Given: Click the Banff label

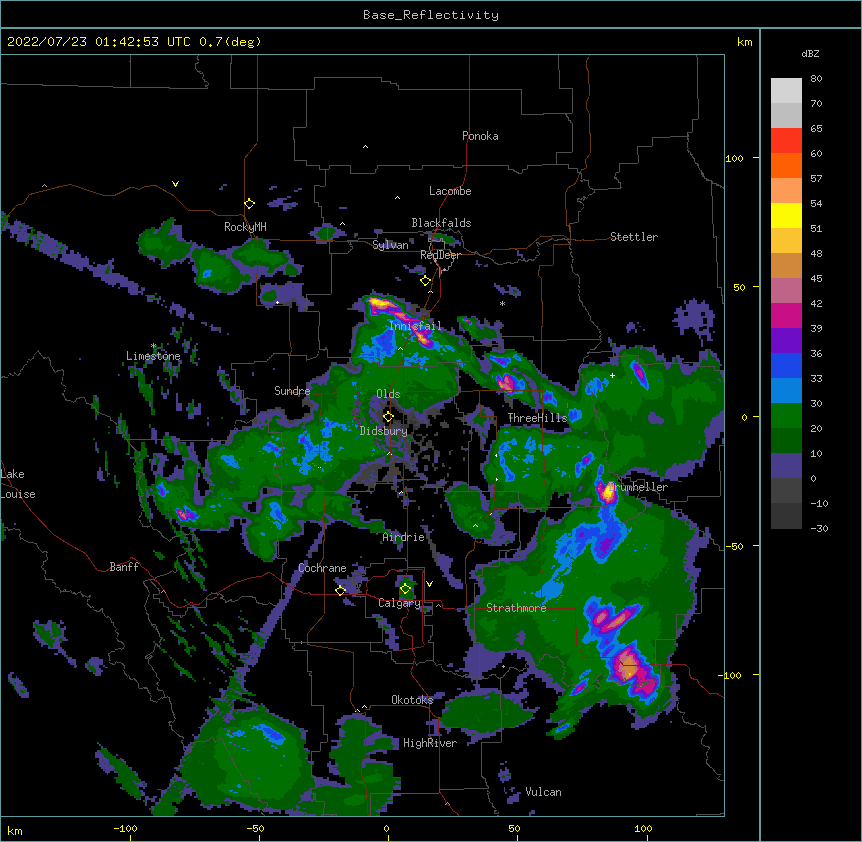Looking at the screenshot, I should [x=124, y=567].
